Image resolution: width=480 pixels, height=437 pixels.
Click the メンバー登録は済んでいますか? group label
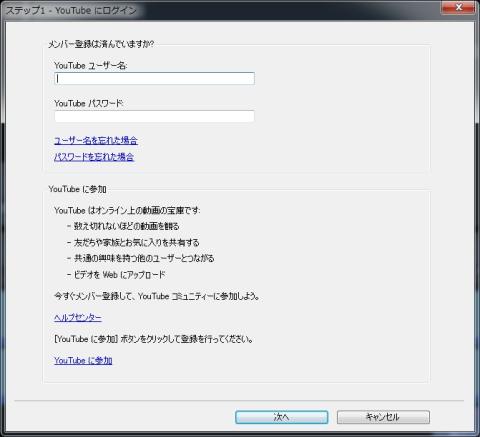pos(101,44)
